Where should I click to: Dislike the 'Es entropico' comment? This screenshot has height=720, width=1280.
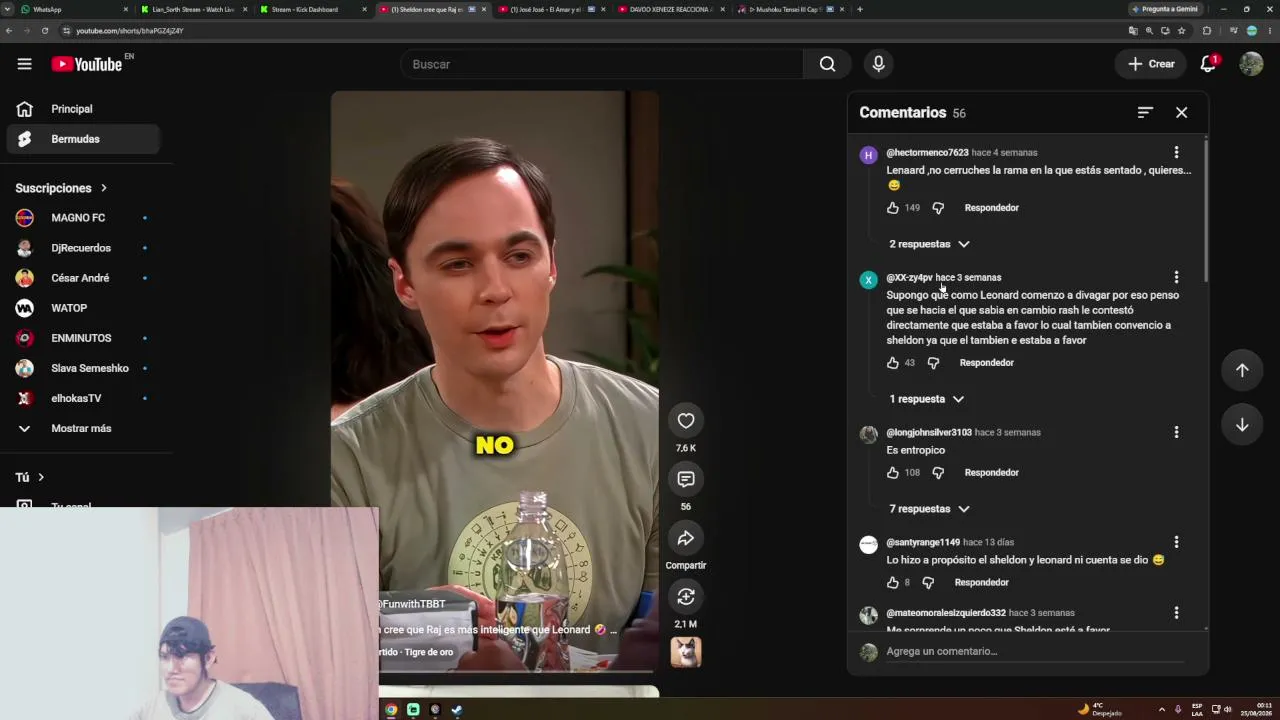(x=938, y=473)
